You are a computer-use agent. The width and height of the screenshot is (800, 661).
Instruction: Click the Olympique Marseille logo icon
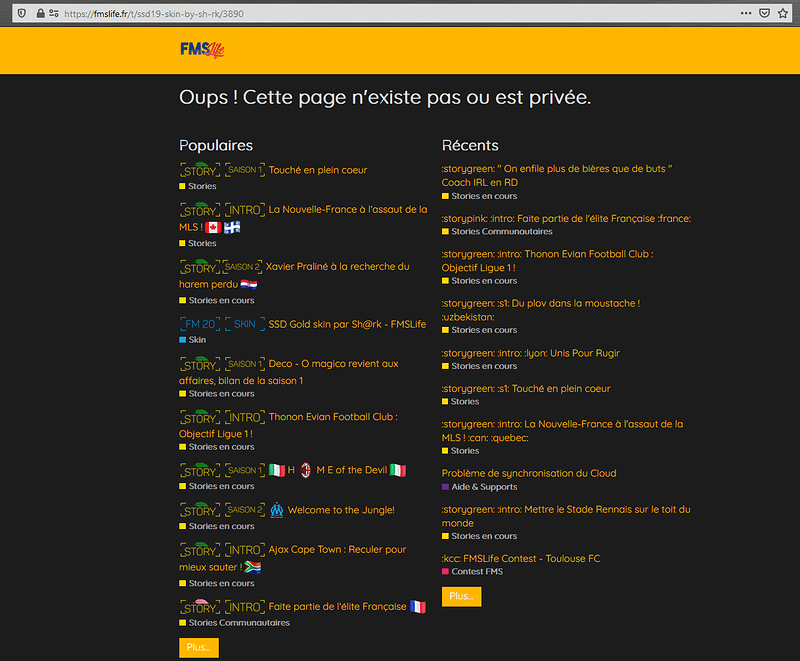277,510
